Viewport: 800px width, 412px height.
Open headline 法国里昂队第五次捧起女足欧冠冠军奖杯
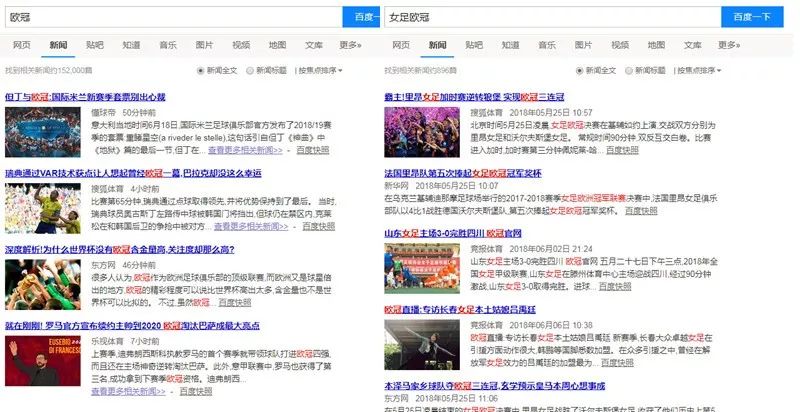pos(463,173)
